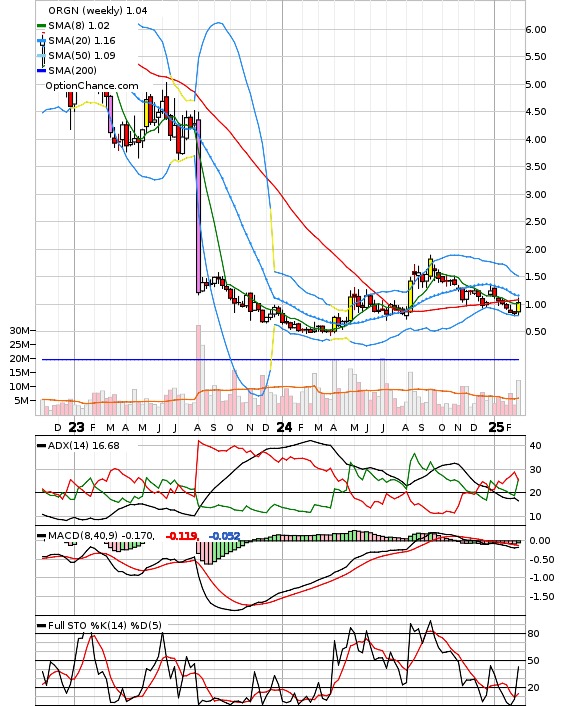Click the tall August 2023 volume bar
Image resolution: width=566 pixels, height=706 pixels.
point(198,370)
